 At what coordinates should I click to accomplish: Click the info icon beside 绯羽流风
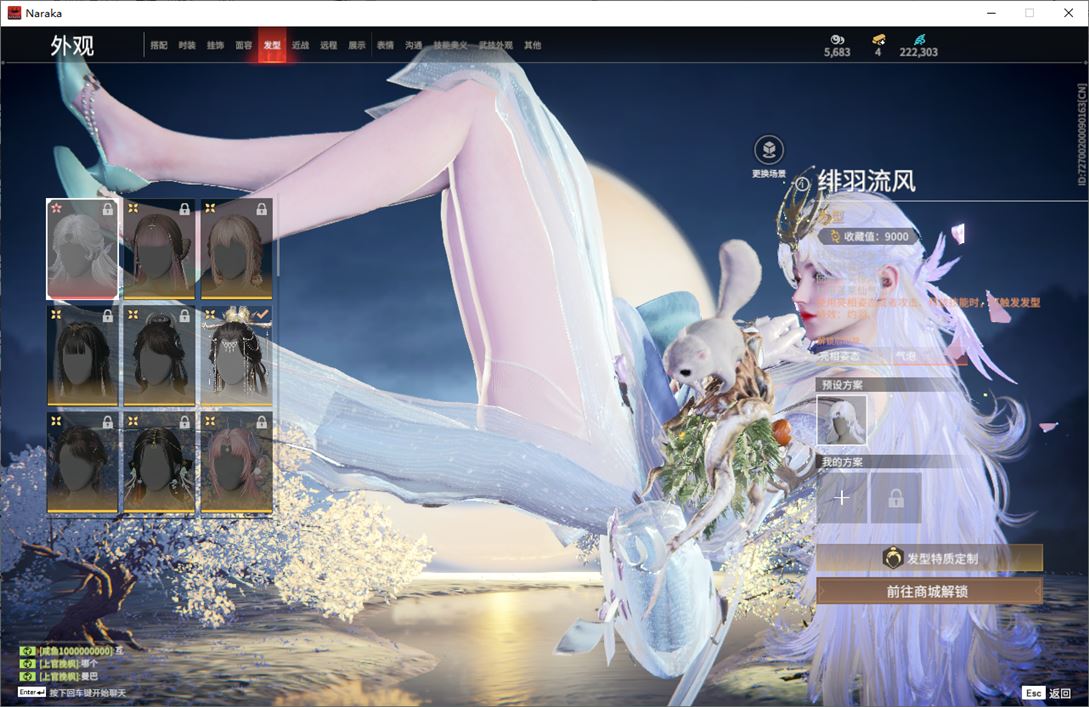pos(802,183)
